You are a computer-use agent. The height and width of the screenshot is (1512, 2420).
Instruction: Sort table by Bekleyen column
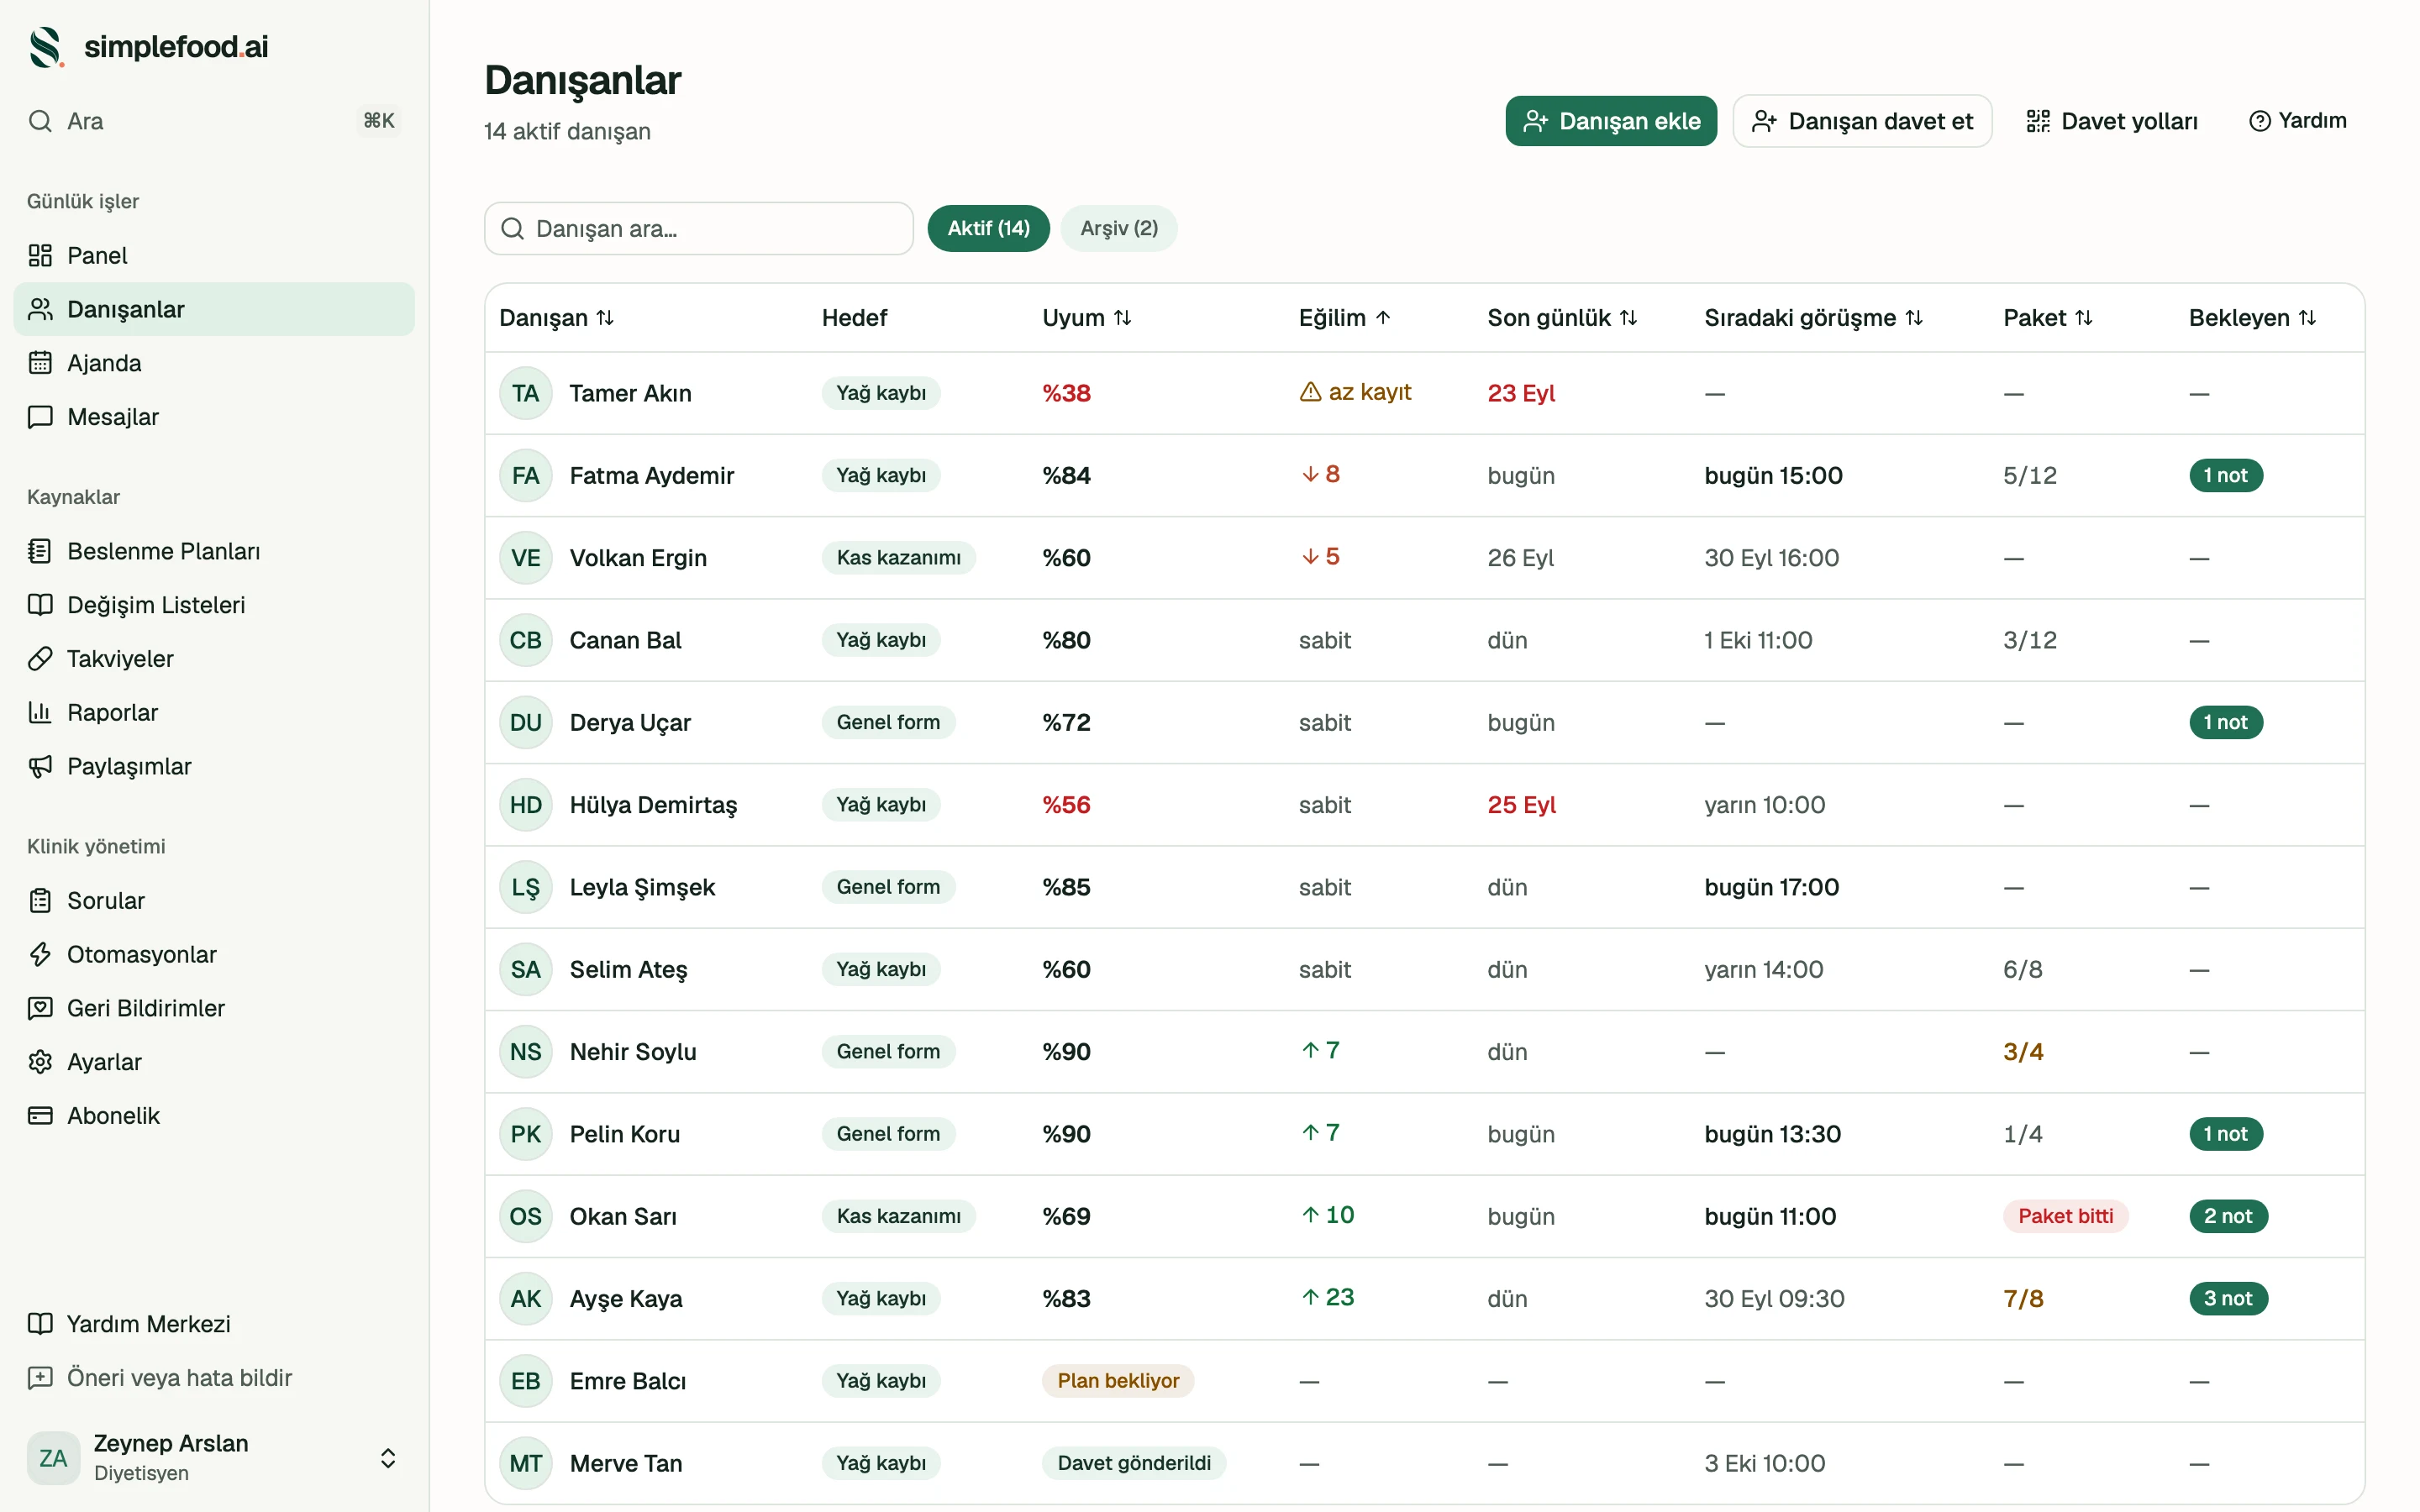pos(2252,318)
